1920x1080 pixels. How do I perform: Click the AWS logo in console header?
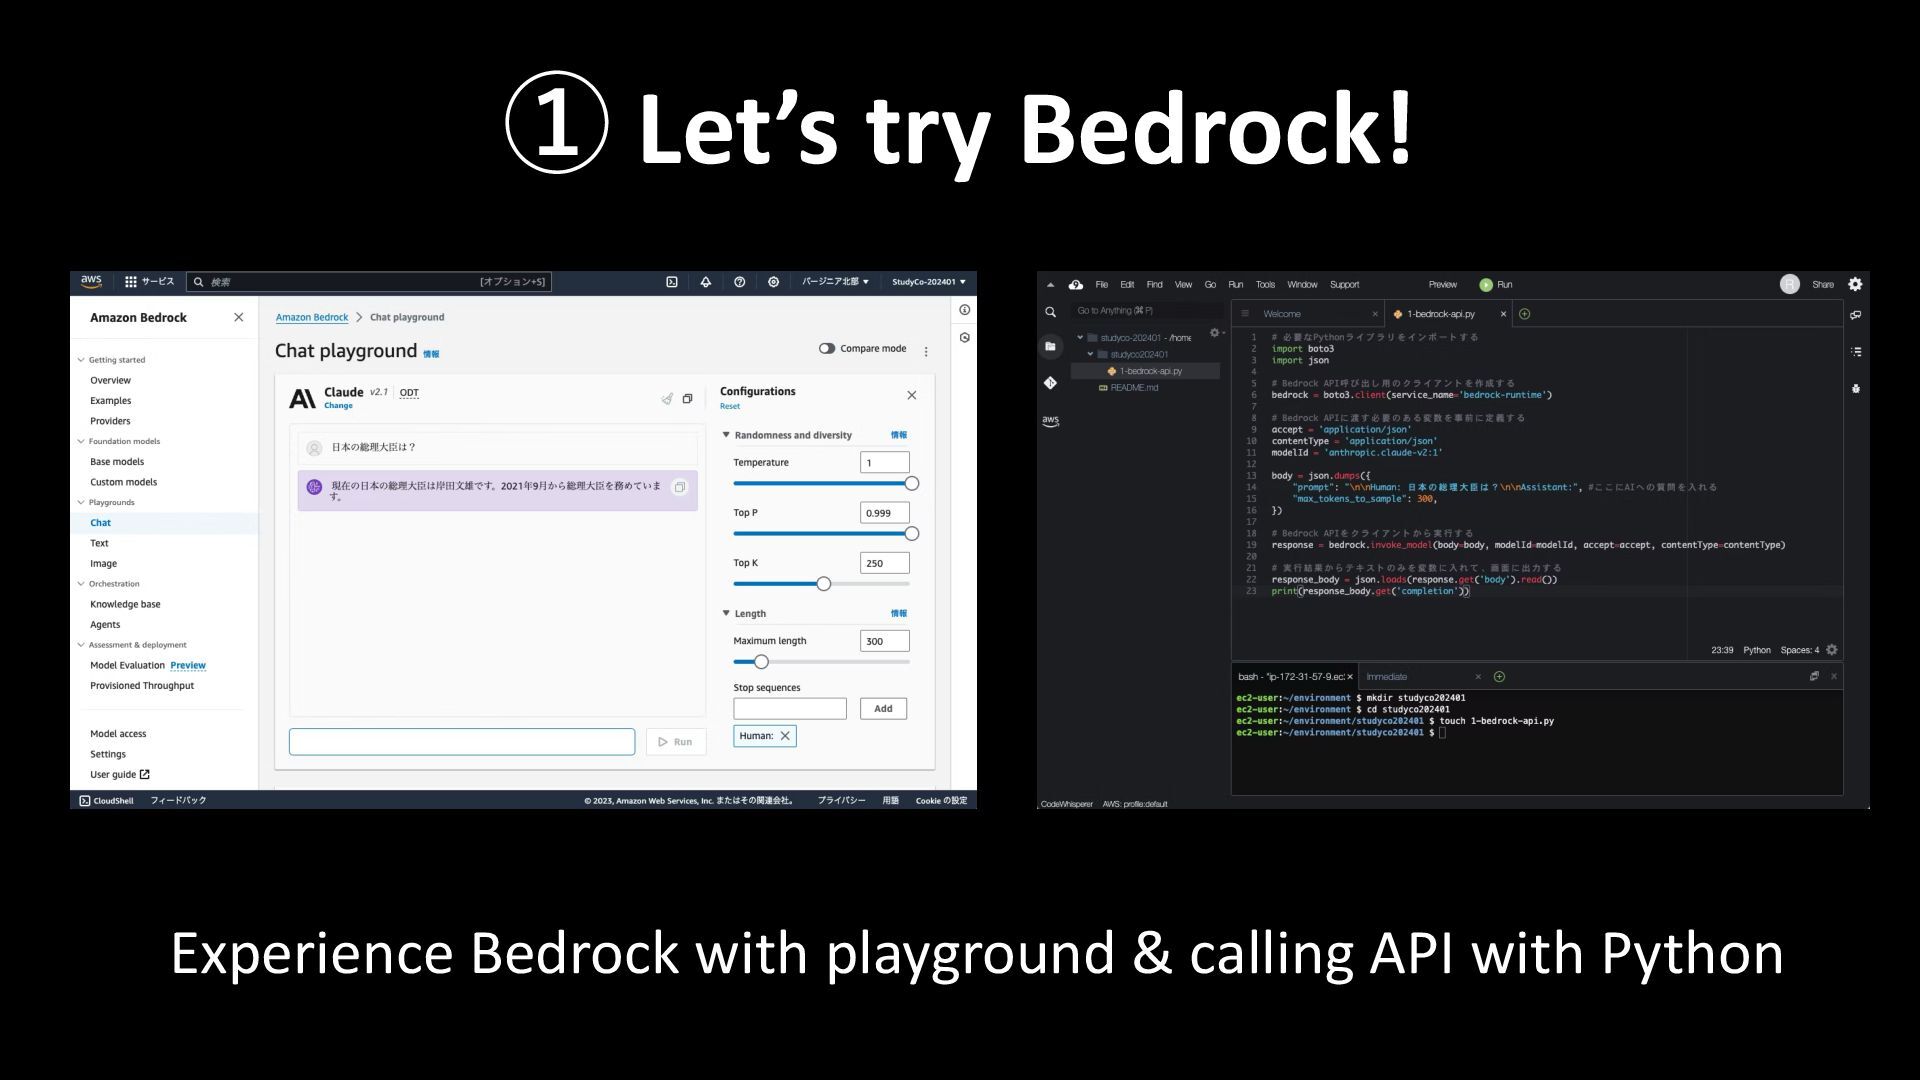91,281
